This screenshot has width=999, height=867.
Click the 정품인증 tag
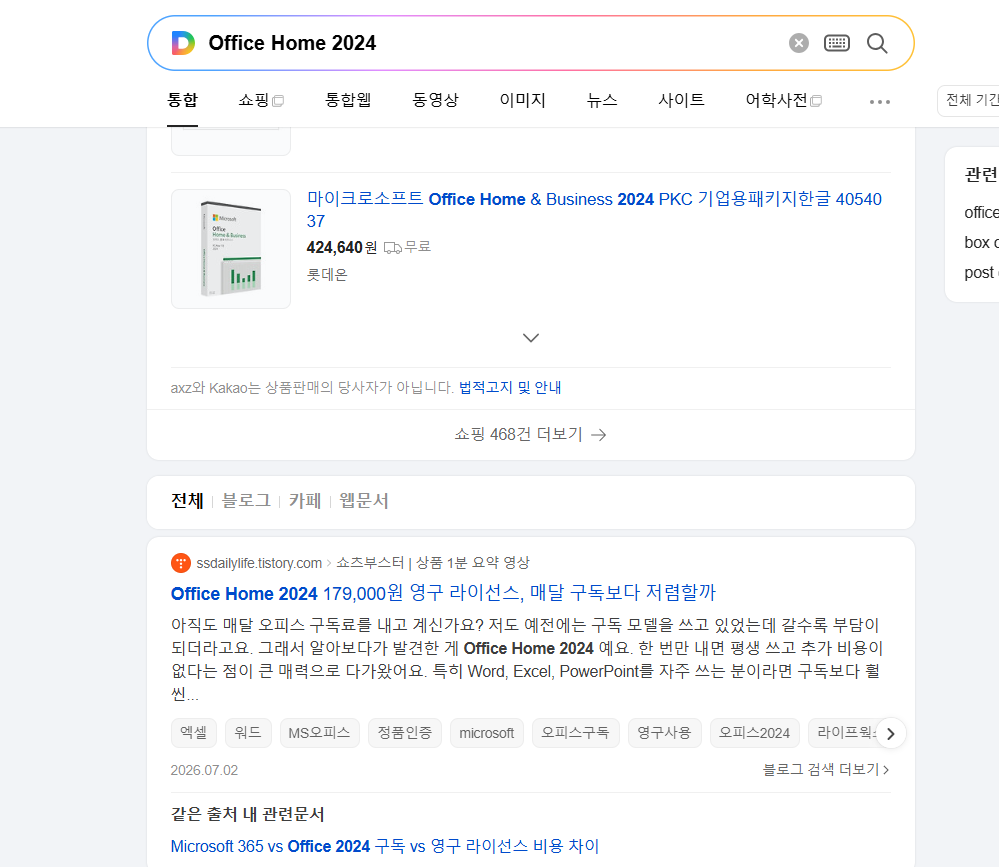coord(405,733)
